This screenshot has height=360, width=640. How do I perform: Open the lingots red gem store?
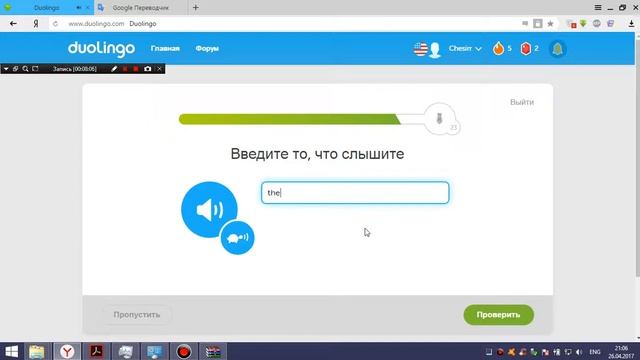526,49
